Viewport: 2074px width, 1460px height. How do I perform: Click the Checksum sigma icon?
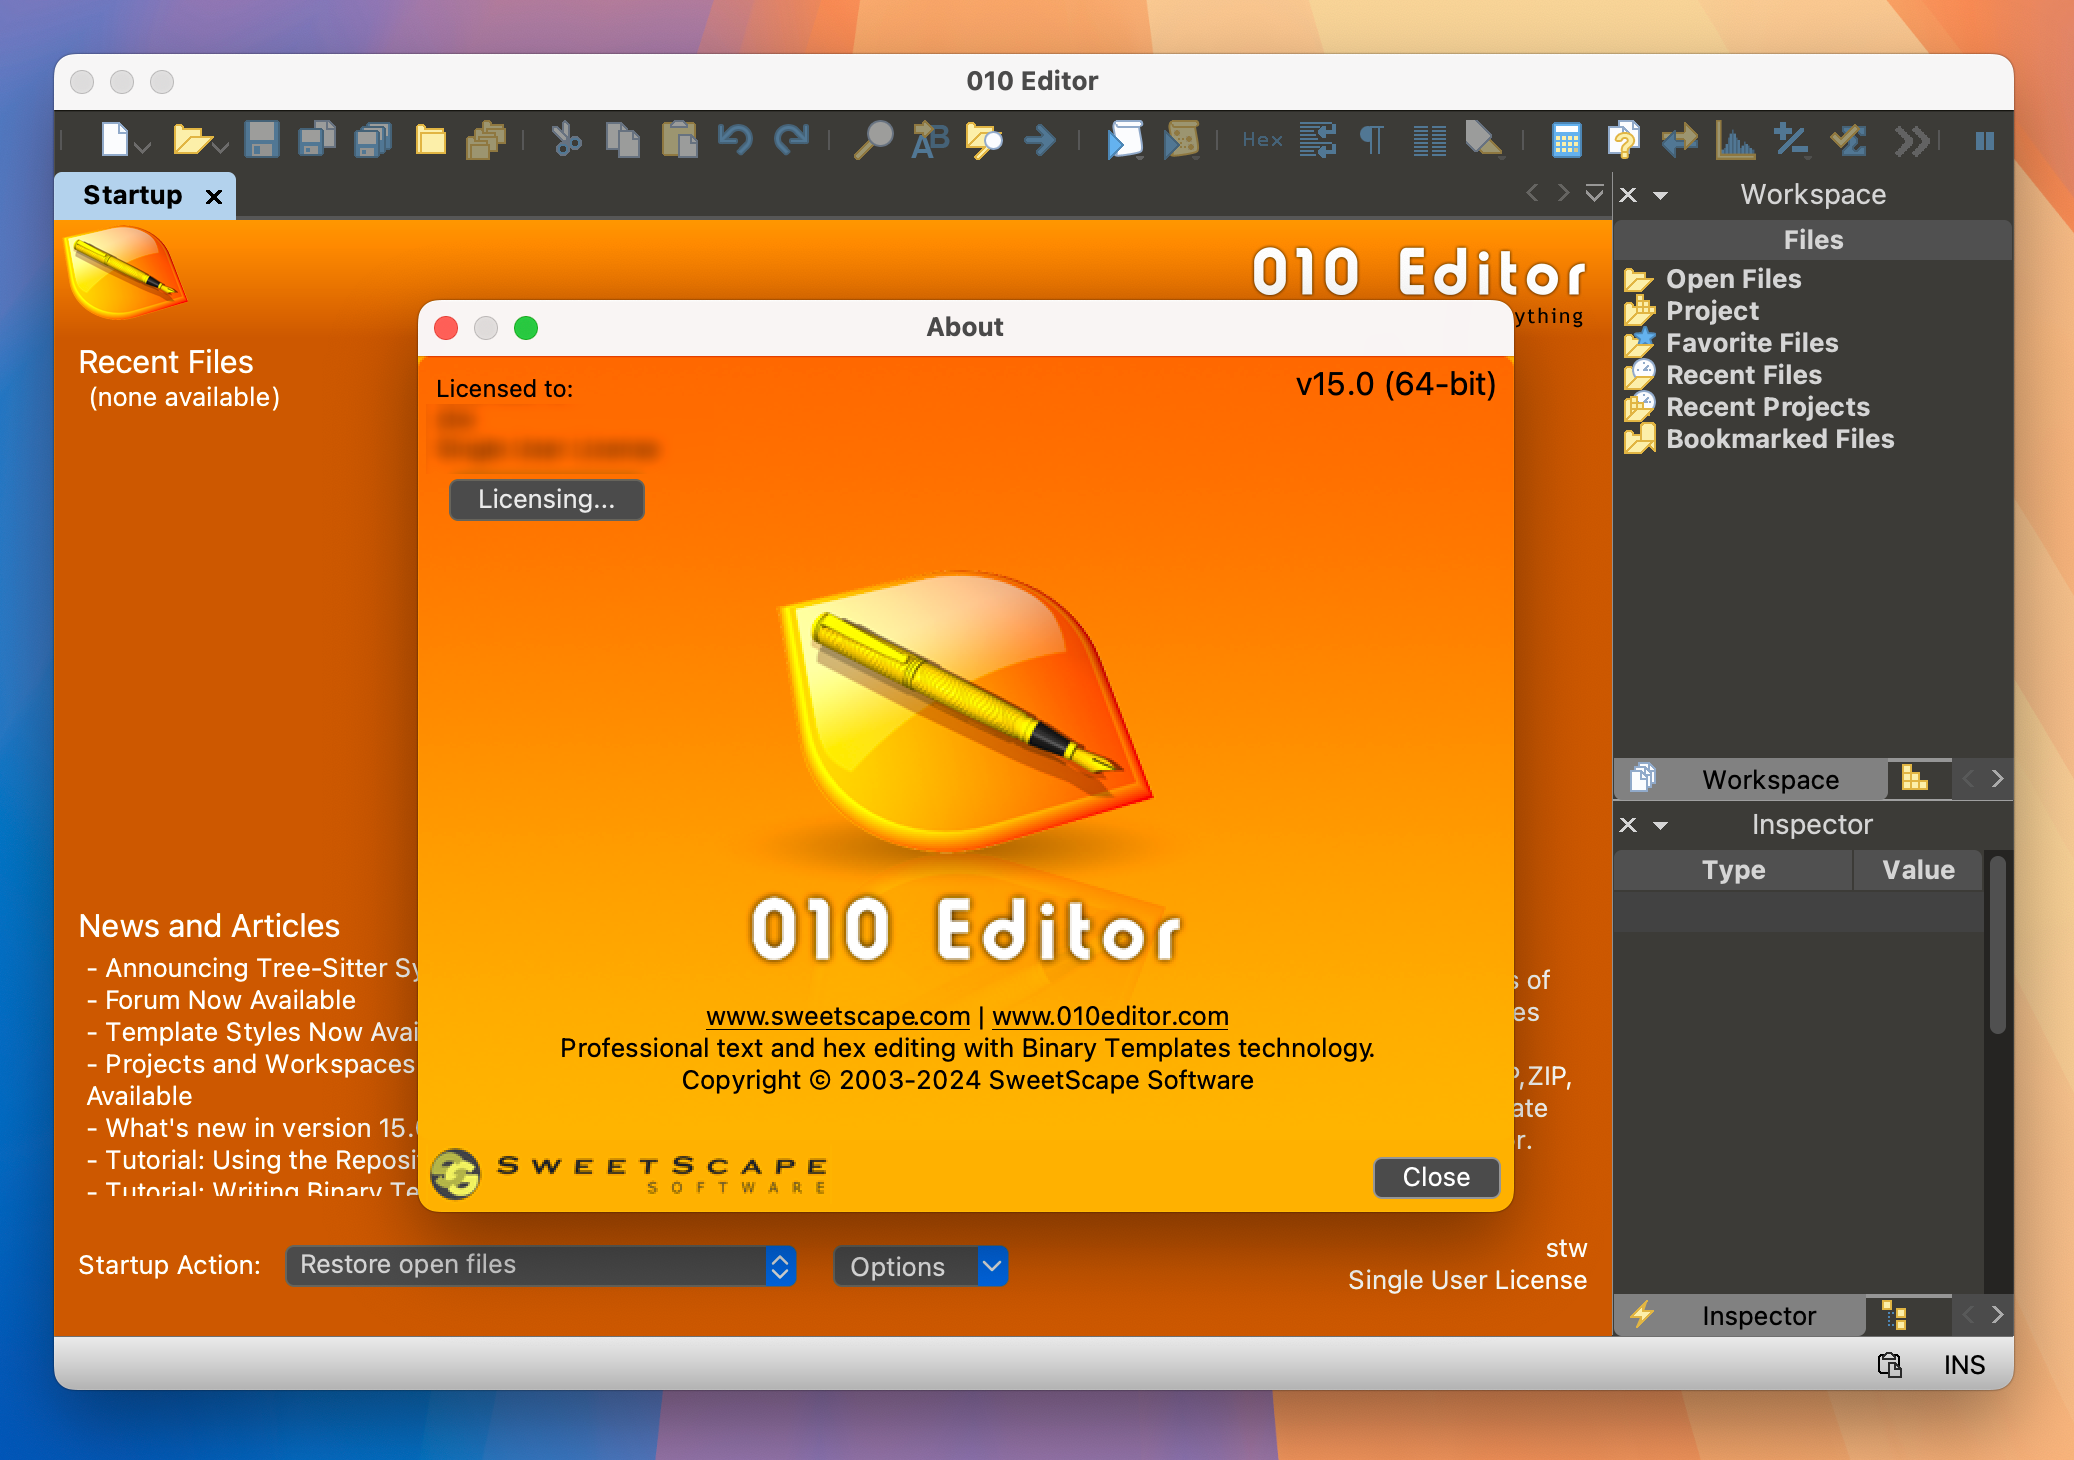tap(1847, 140)
